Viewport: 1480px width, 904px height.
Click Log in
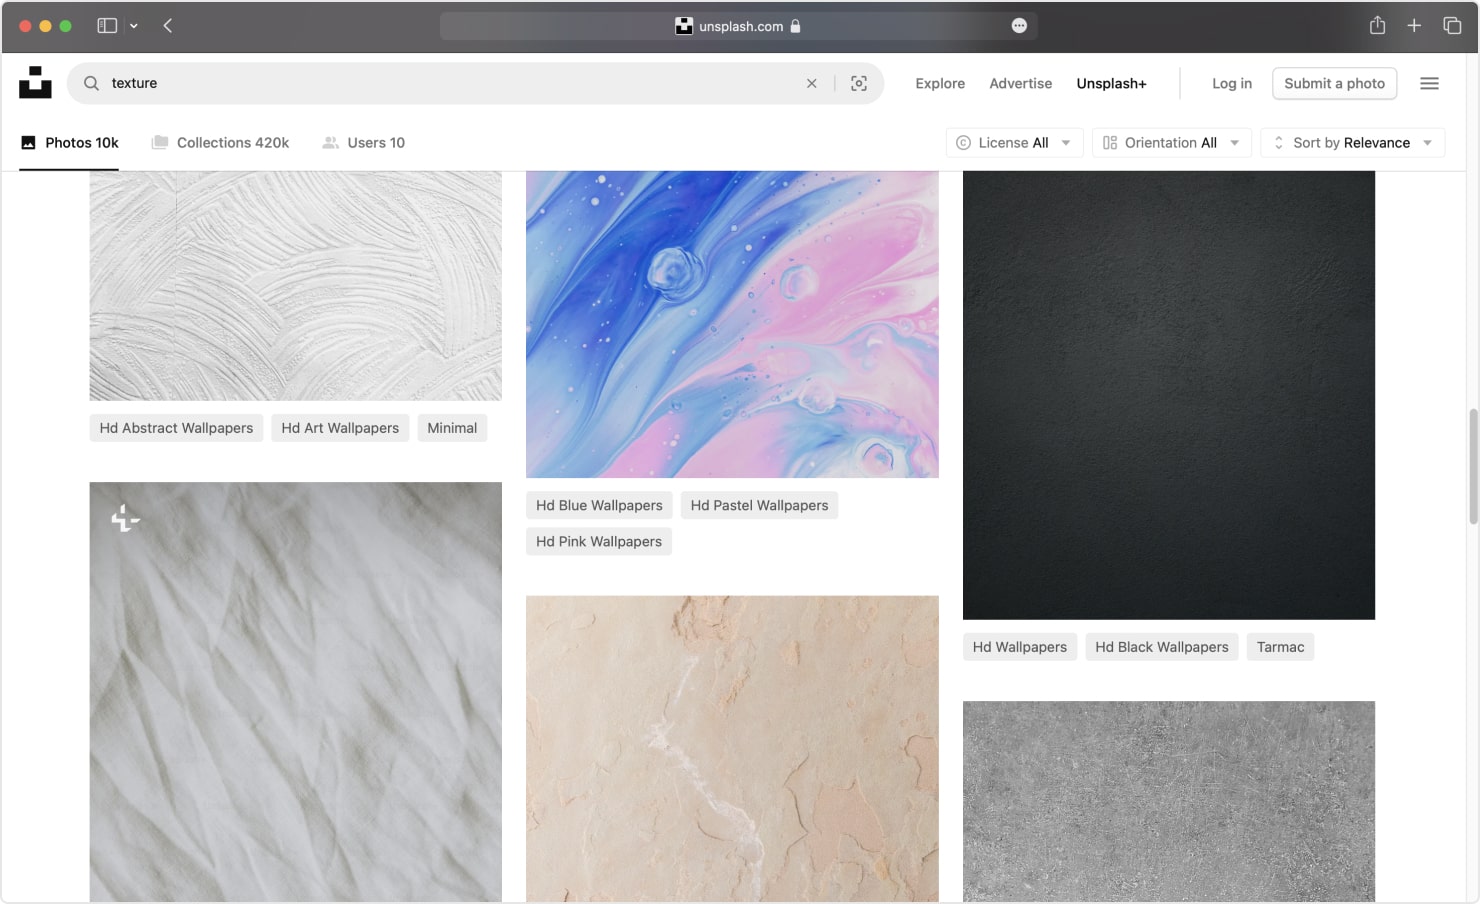click(1231, 84)
